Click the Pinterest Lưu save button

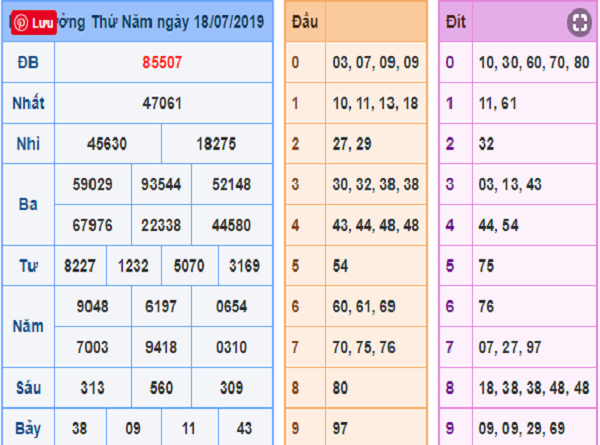34,23
